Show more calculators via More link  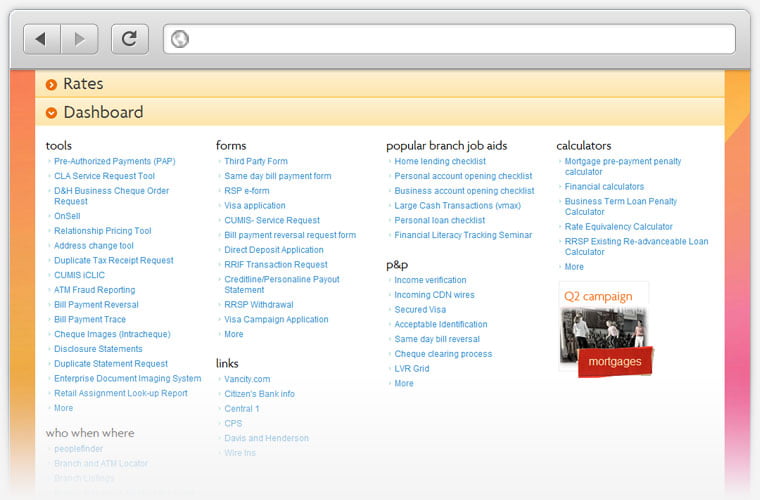pos(574,267)
